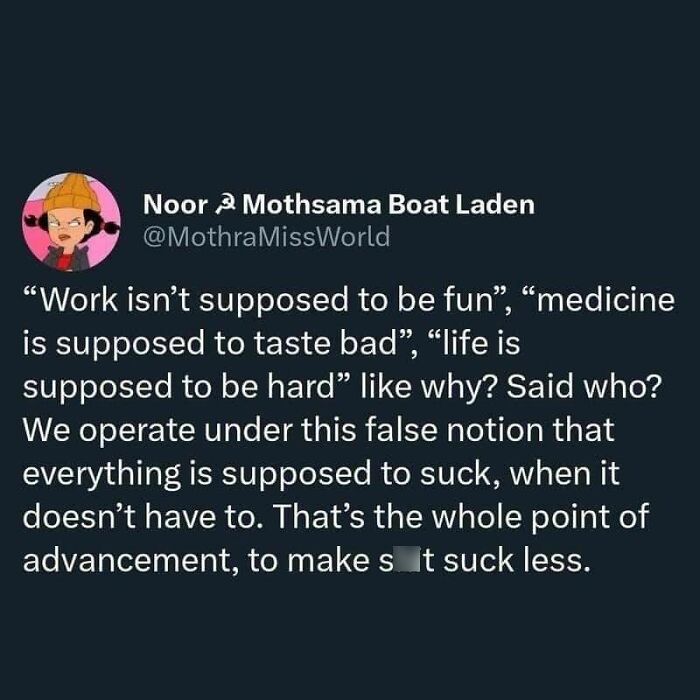Click the question "Said who?"
700x700 pixels.
583,387
